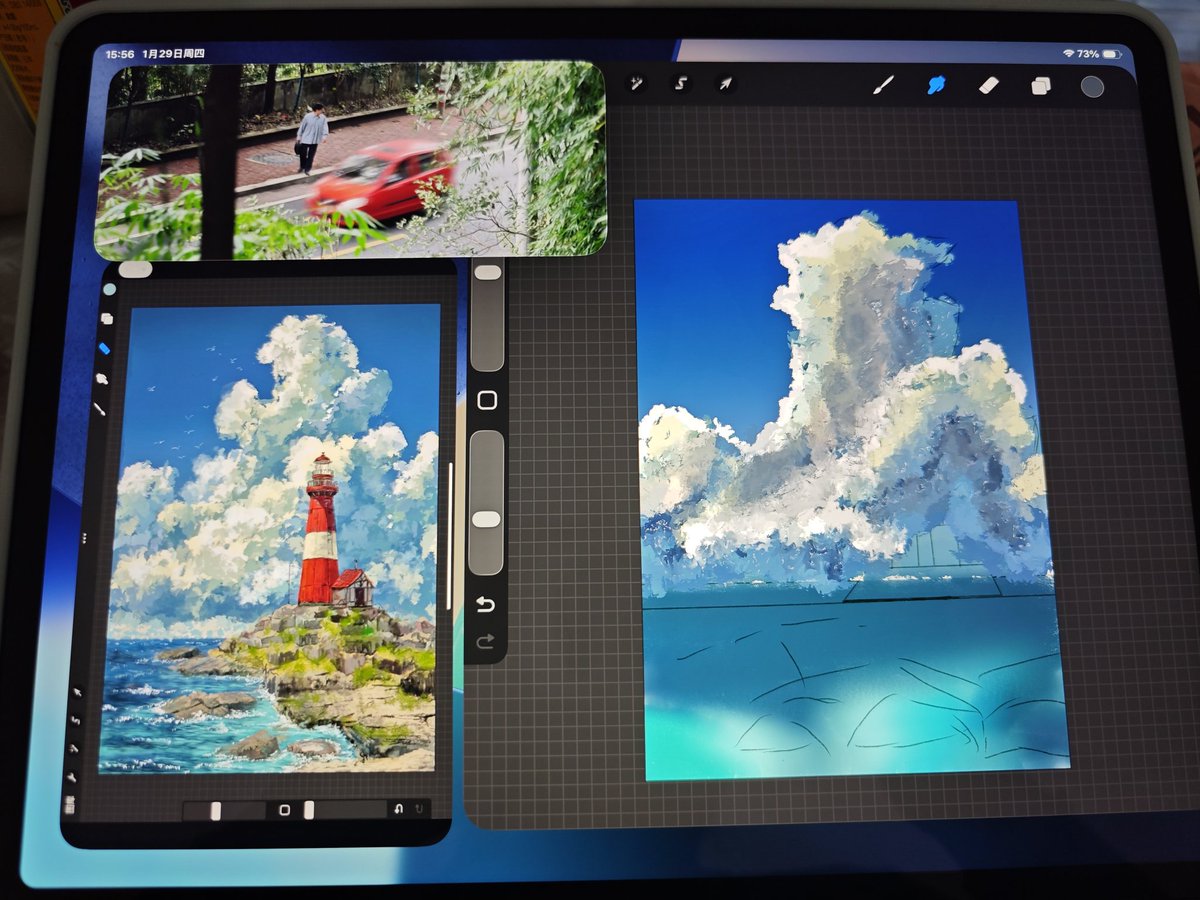Tap the pill grabber atop the main sidebar
The width and height of the screenshot is (1200, 900).
(x=487, y=271)
